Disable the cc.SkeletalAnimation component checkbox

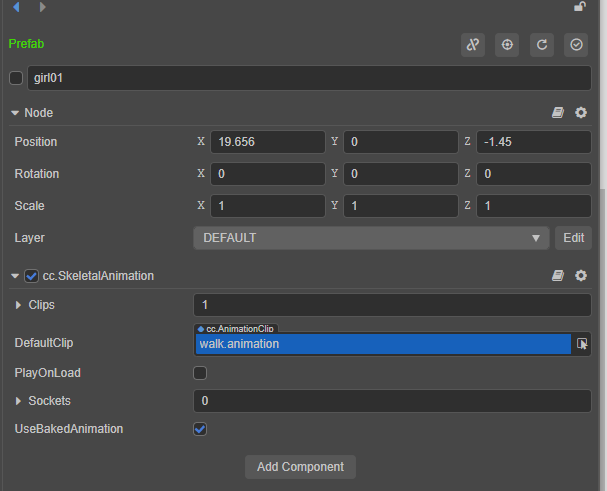coord(32,275)
